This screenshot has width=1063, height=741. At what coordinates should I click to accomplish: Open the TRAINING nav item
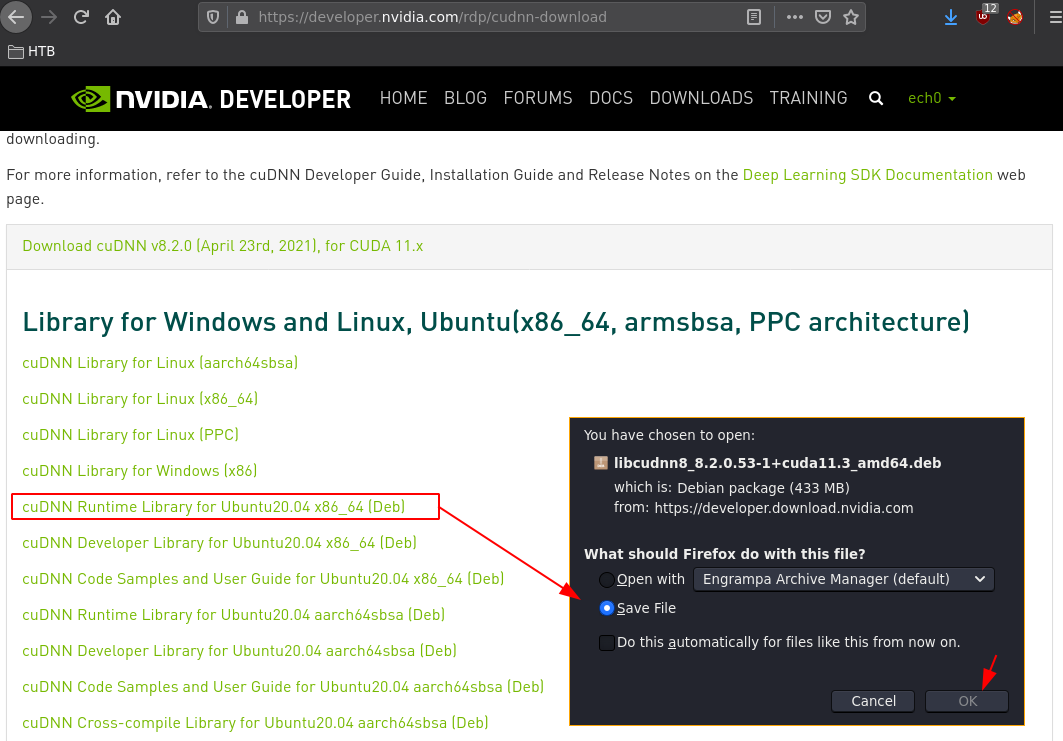(x=808, y=98)
